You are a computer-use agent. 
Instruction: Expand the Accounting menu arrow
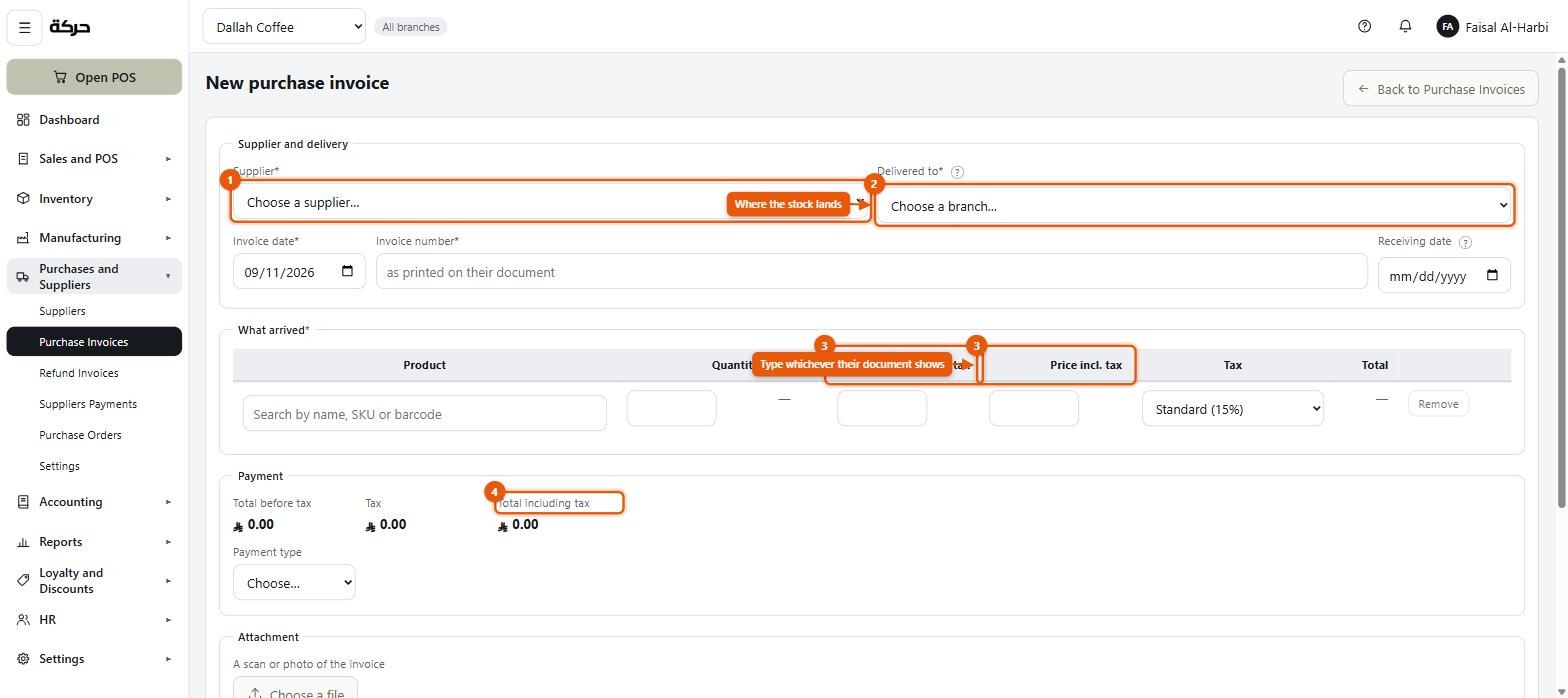(x=168, y=502)
